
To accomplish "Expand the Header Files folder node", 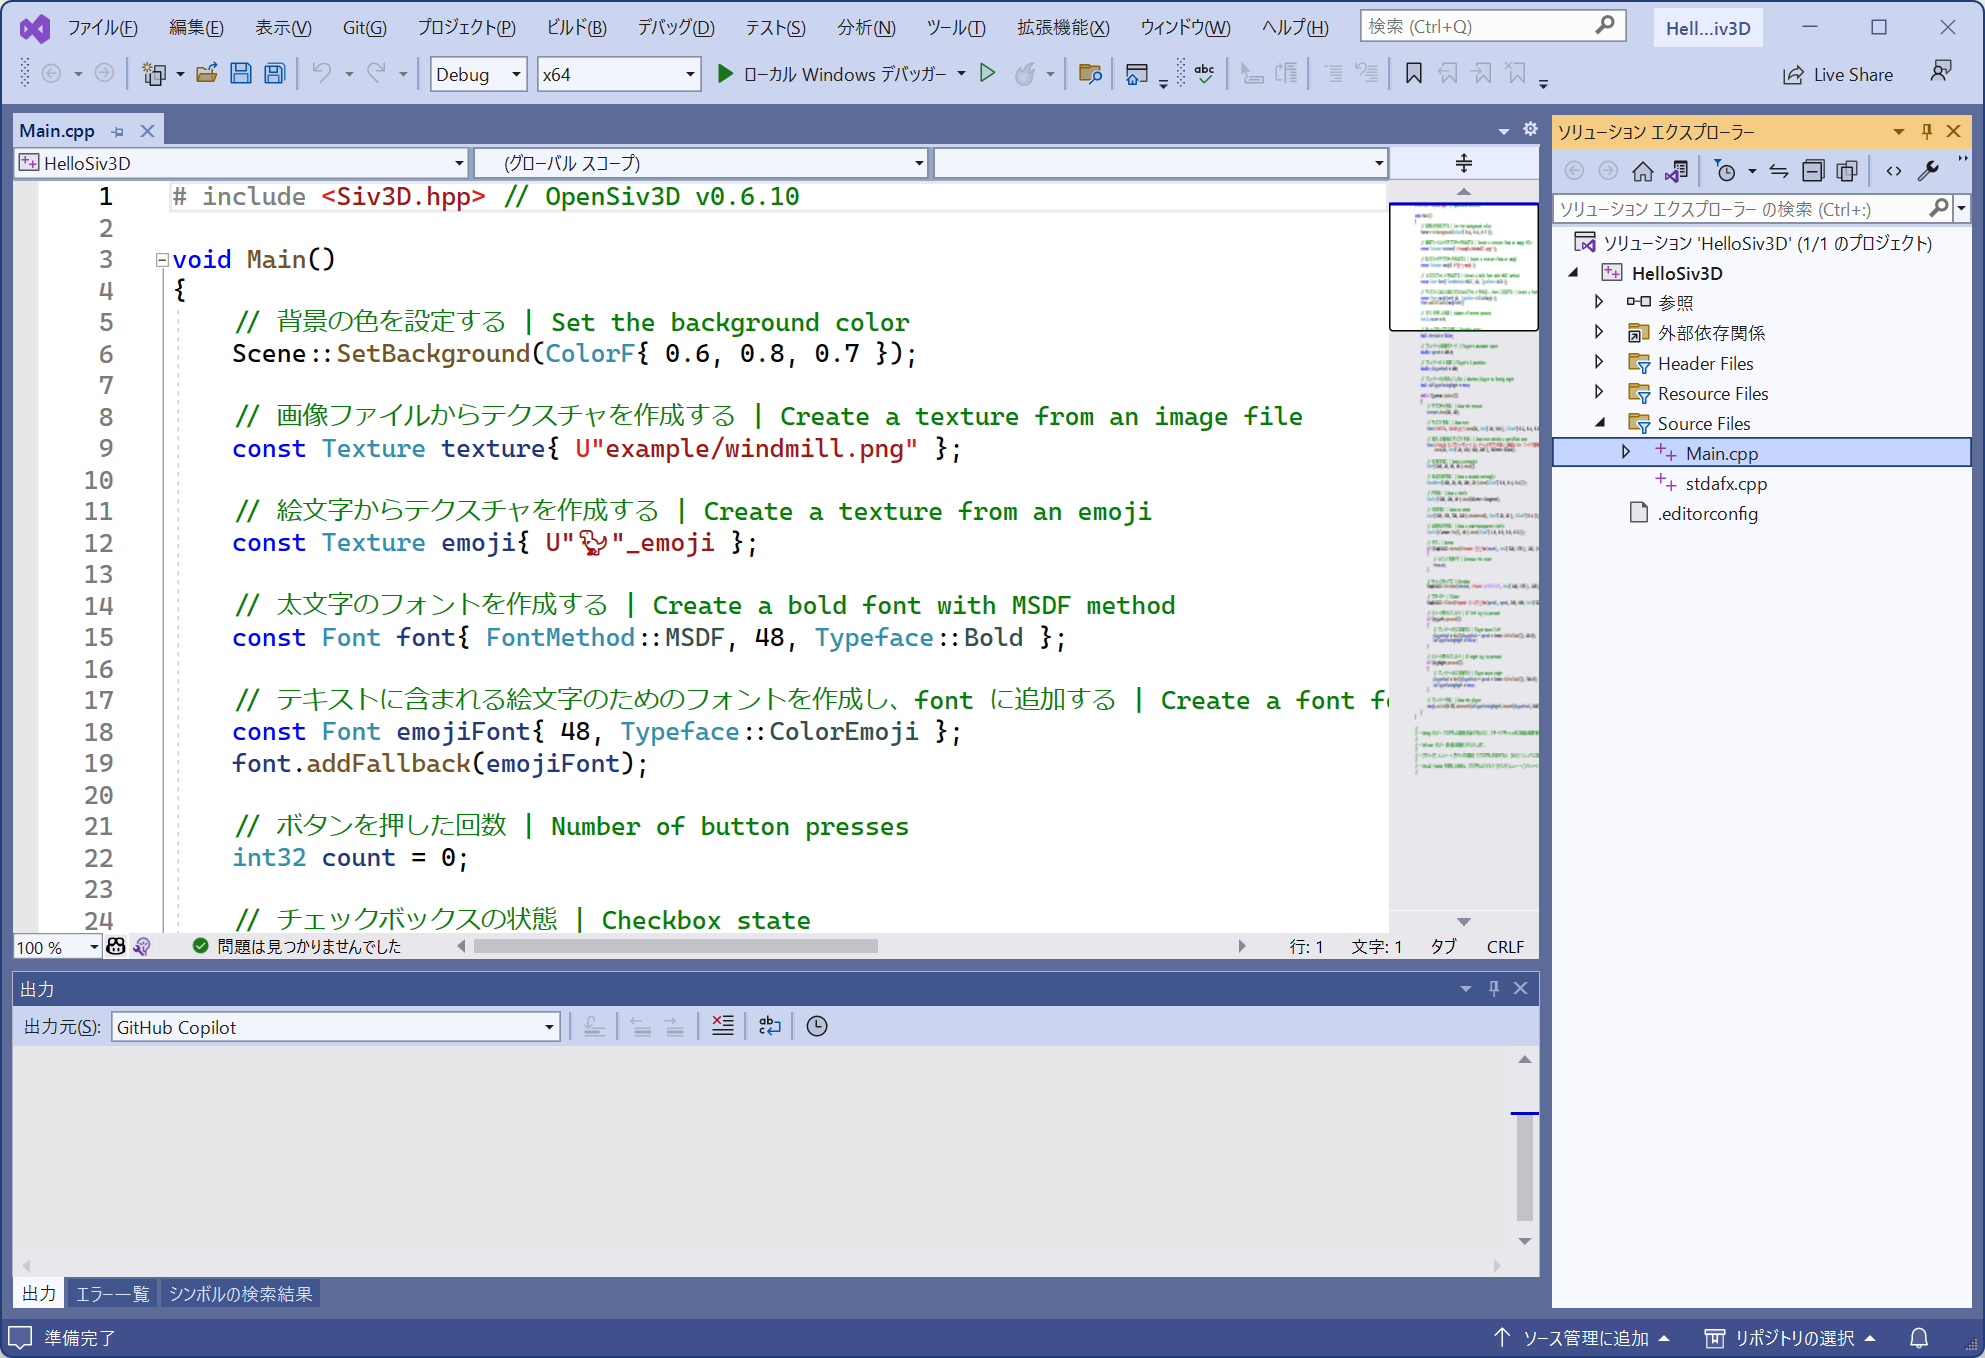I will [1599, 362].
